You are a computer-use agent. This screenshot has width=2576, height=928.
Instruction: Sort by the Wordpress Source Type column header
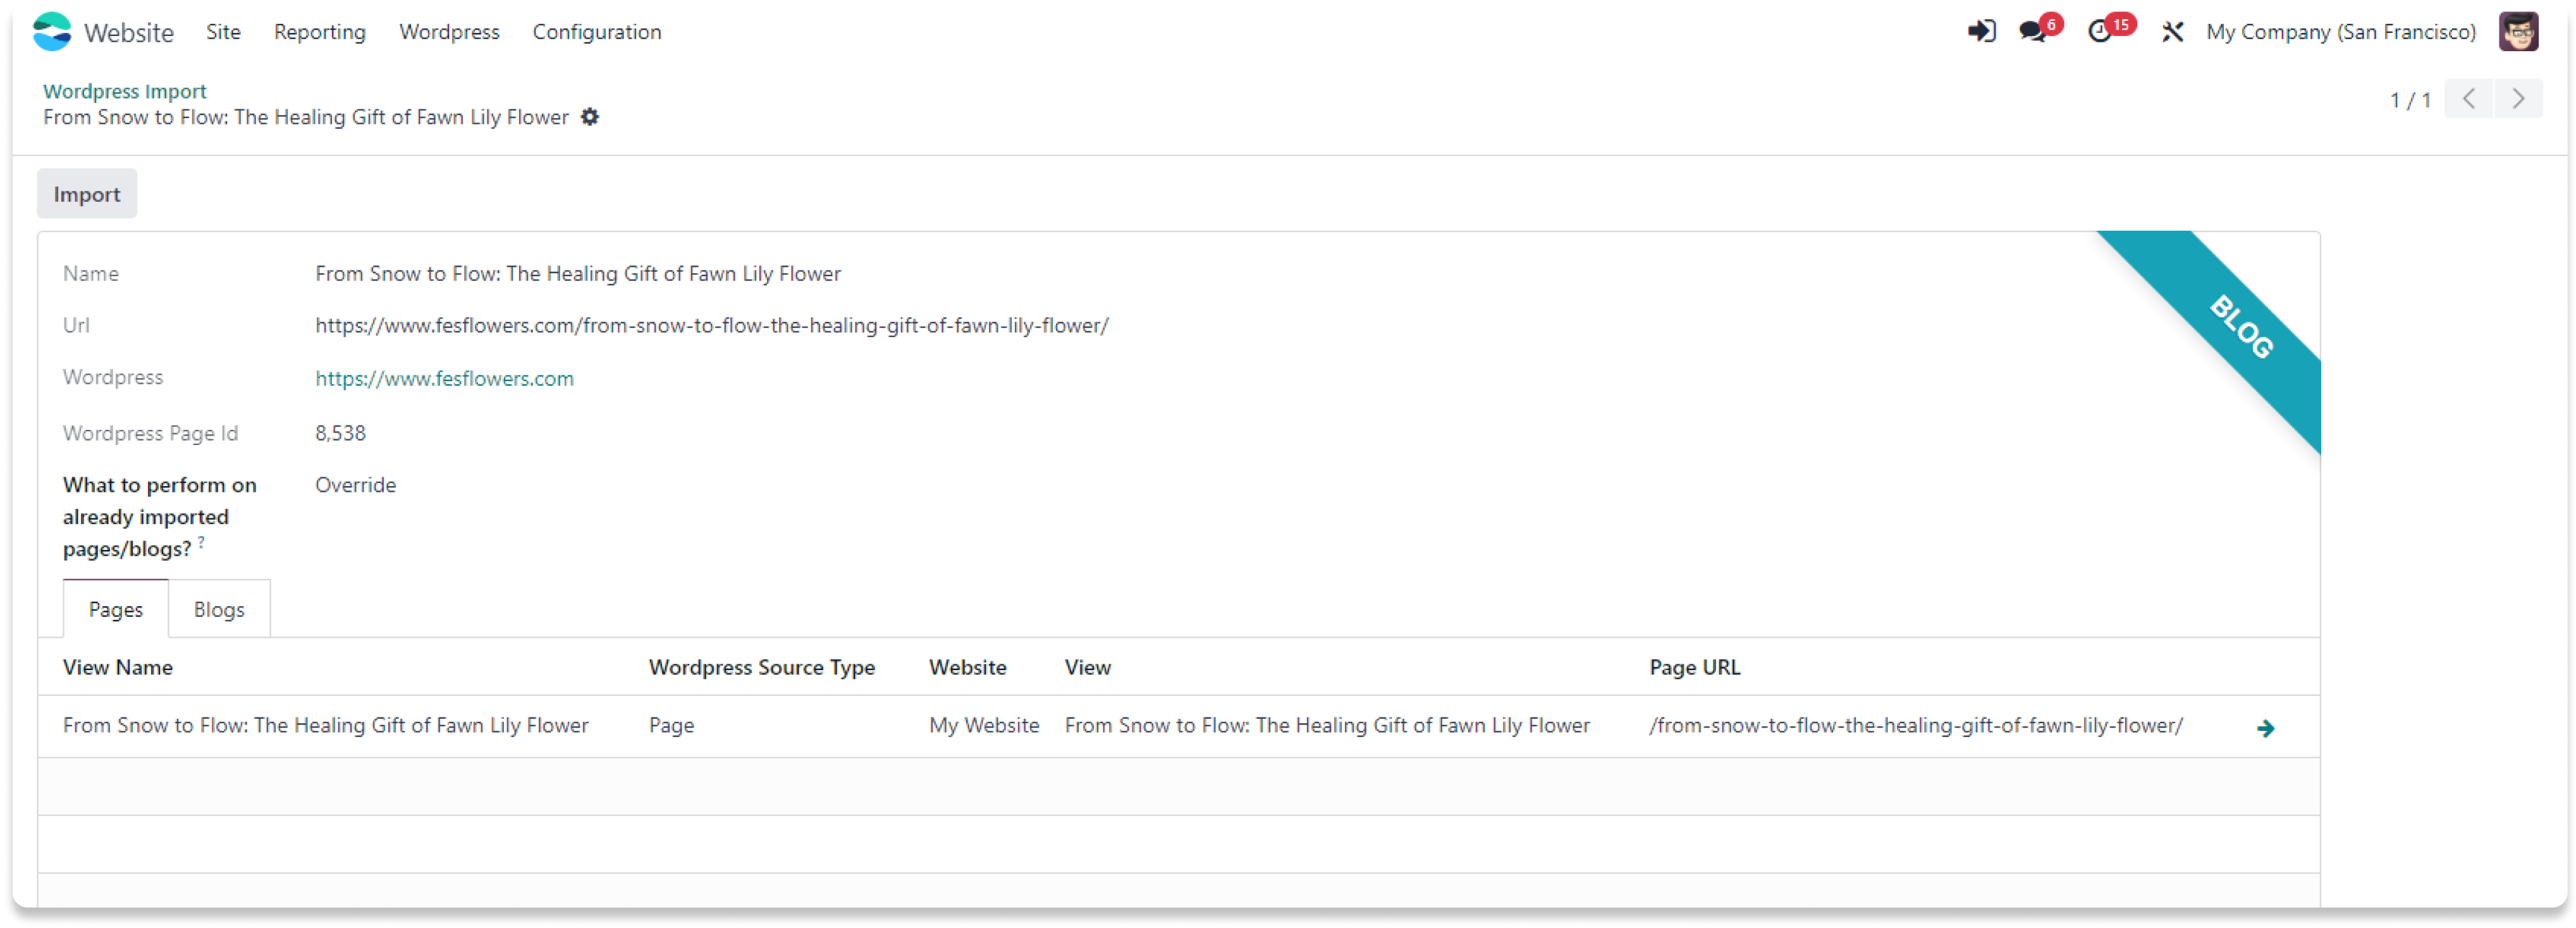pos(762,667)
